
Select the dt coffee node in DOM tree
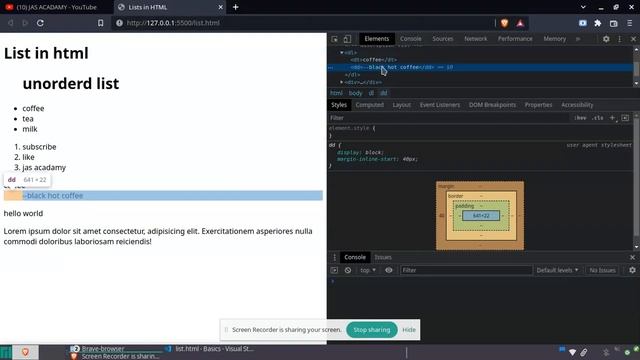tap(373, 60)
